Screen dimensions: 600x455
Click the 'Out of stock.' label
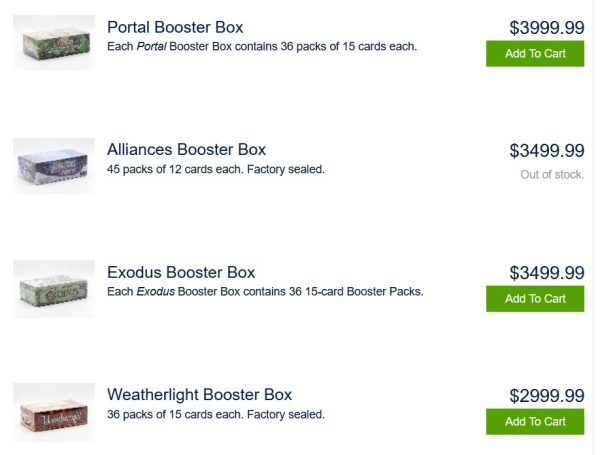552,175
